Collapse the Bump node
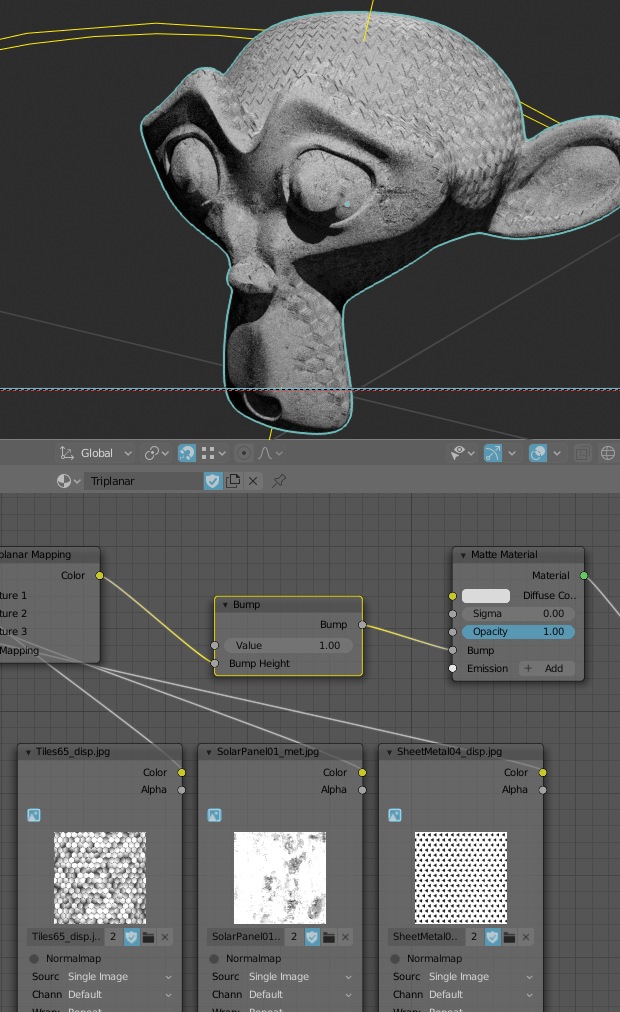 (x=224, y=605)
